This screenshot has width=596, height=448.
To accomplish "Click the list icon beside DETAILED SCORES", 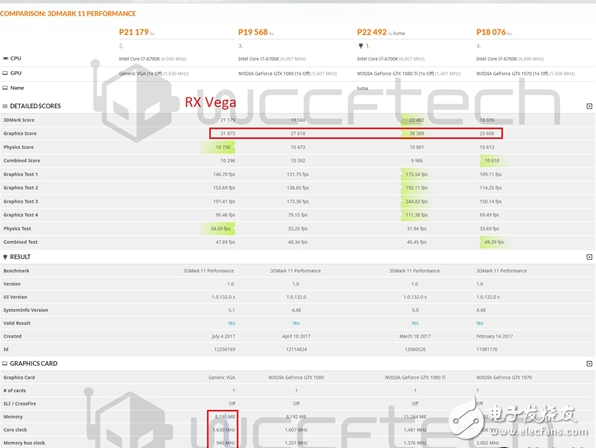I will tap(5, 106).
